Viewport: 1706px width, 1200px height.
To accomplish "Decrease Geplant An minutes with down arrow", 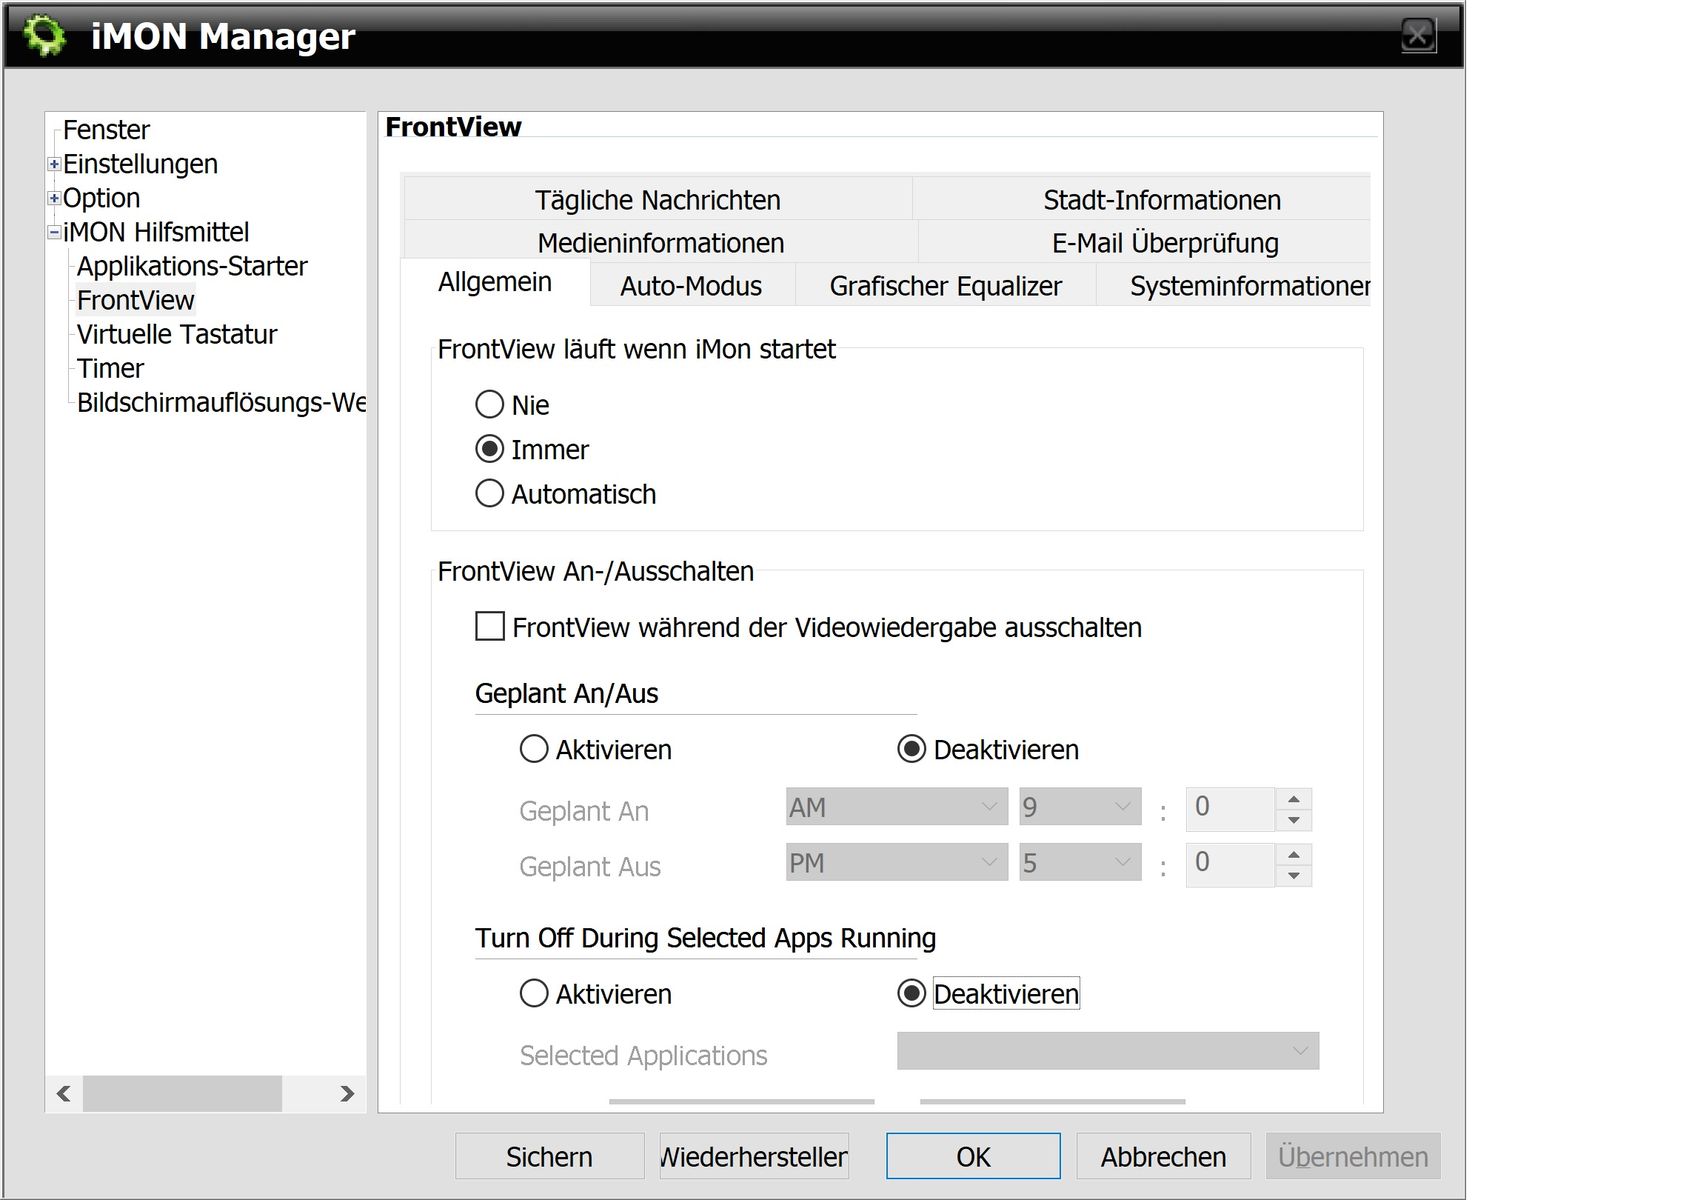I will (1294, 820).
